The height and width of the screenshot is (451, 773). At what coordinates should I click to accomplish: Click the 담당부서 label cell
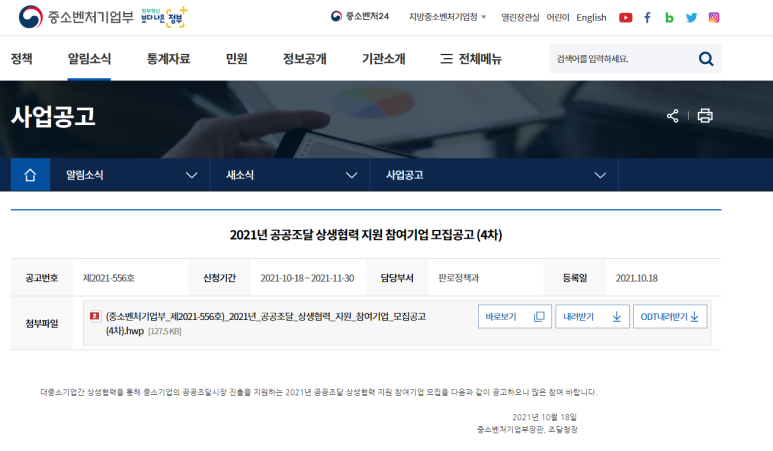[397, 278]
